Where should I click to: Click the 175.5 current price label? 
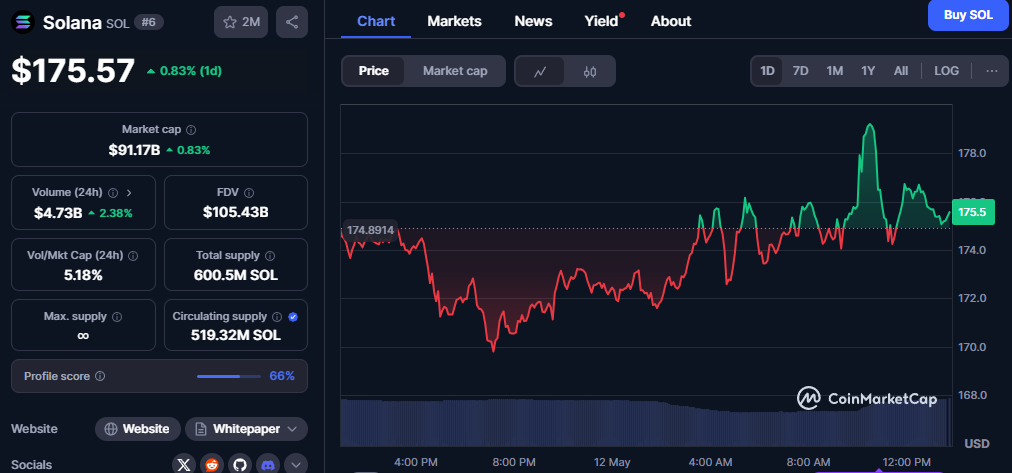click(x=973, y=212)
